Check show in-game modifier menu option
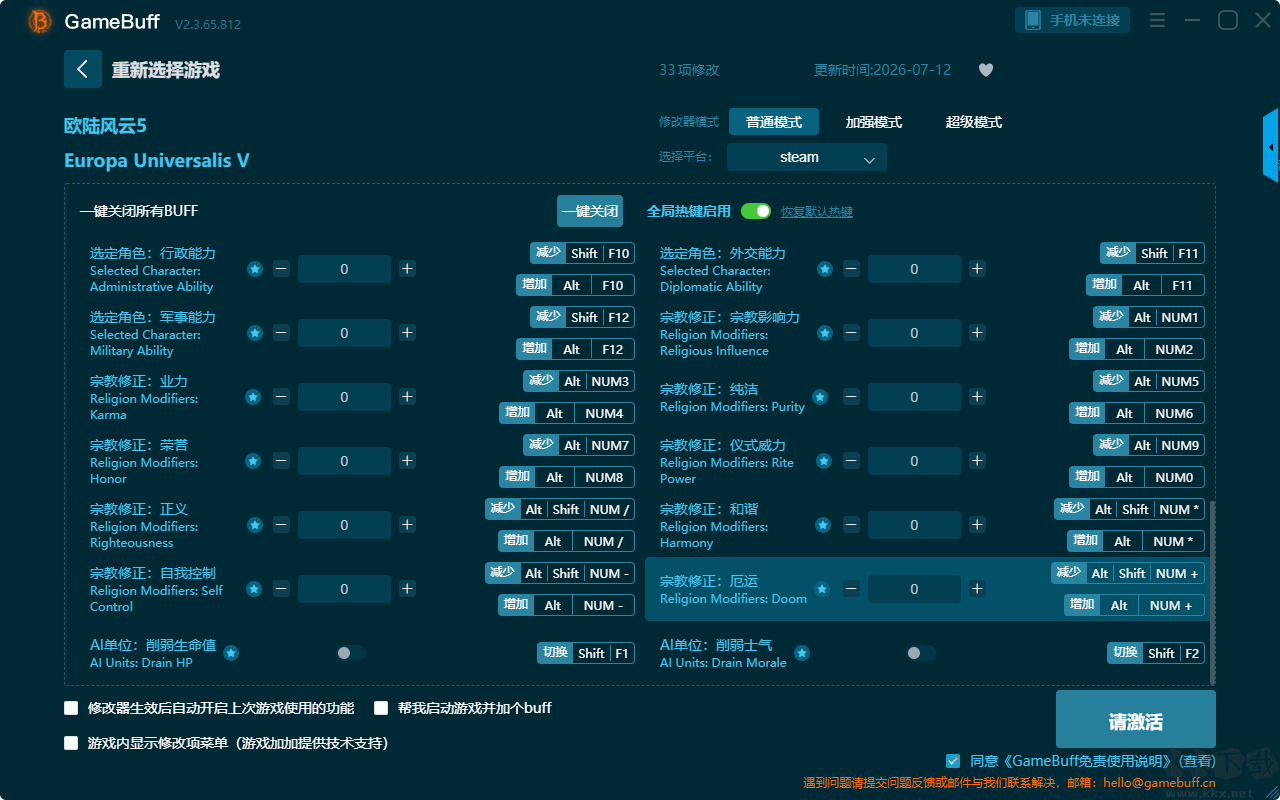Screen dimensions: 1280x800 coord(71,743)
